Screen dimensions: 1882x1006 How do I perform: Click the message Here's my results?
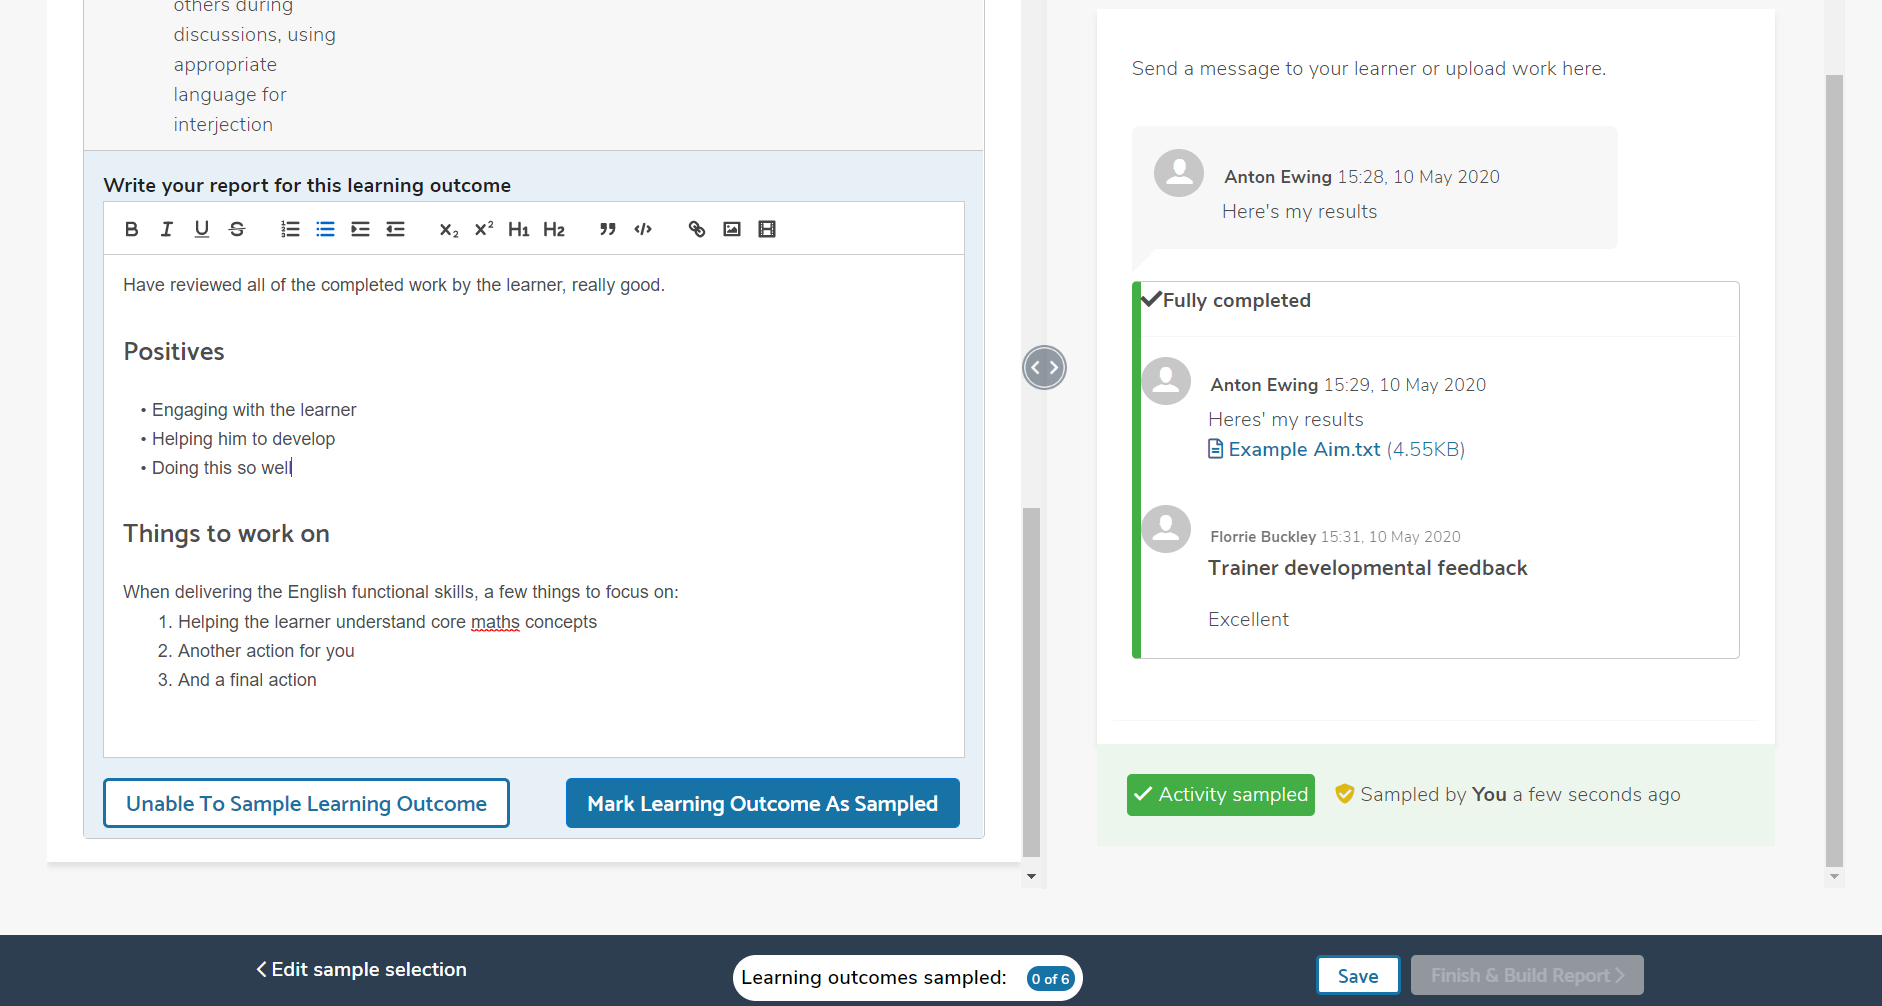coord(1299,211)
